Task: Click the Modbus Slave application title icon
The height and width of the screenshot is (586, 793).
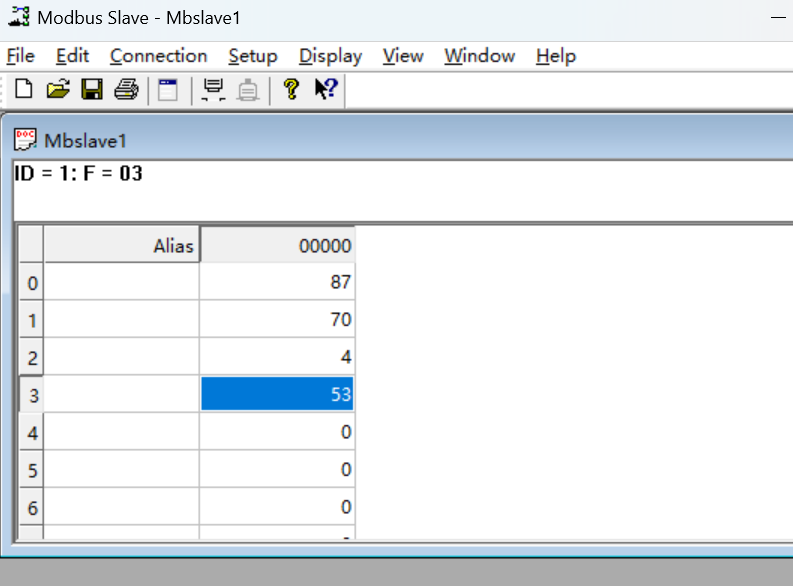Action: click(x=19, y=17)
